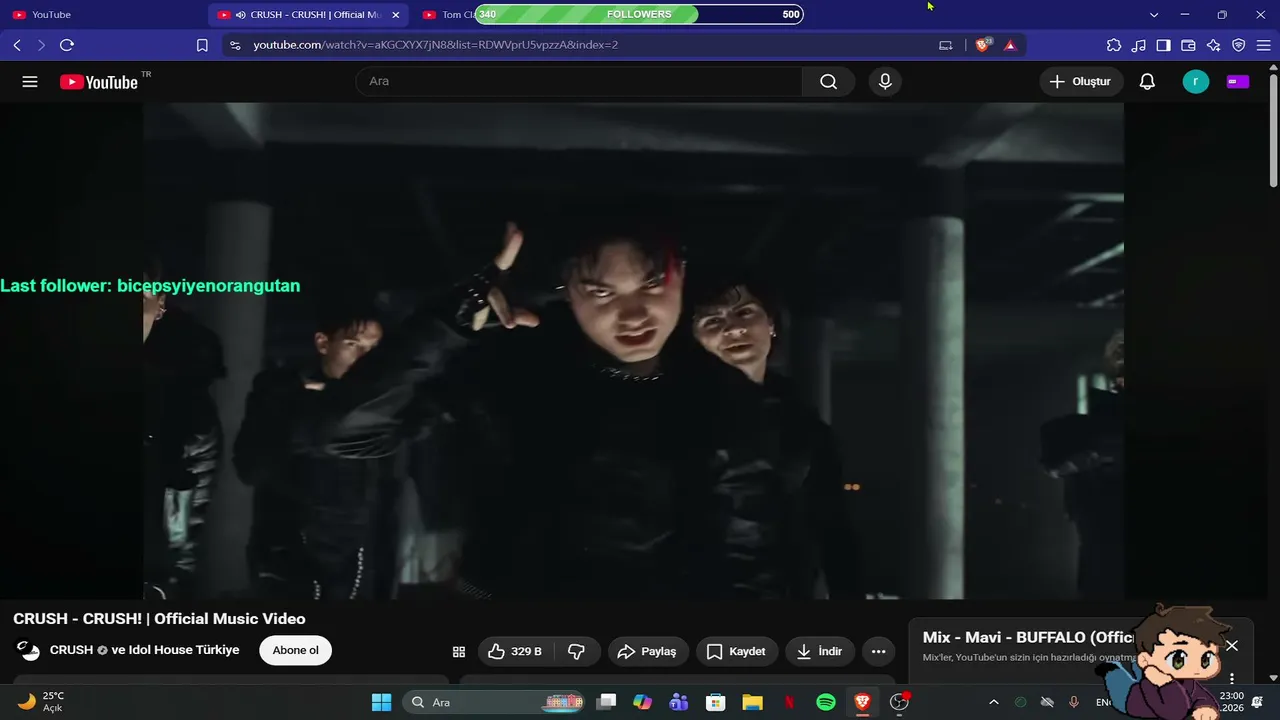Open the CRUSH channel avatar
This screenshot has width=1280, height=720.
click(x=28, y=650)
